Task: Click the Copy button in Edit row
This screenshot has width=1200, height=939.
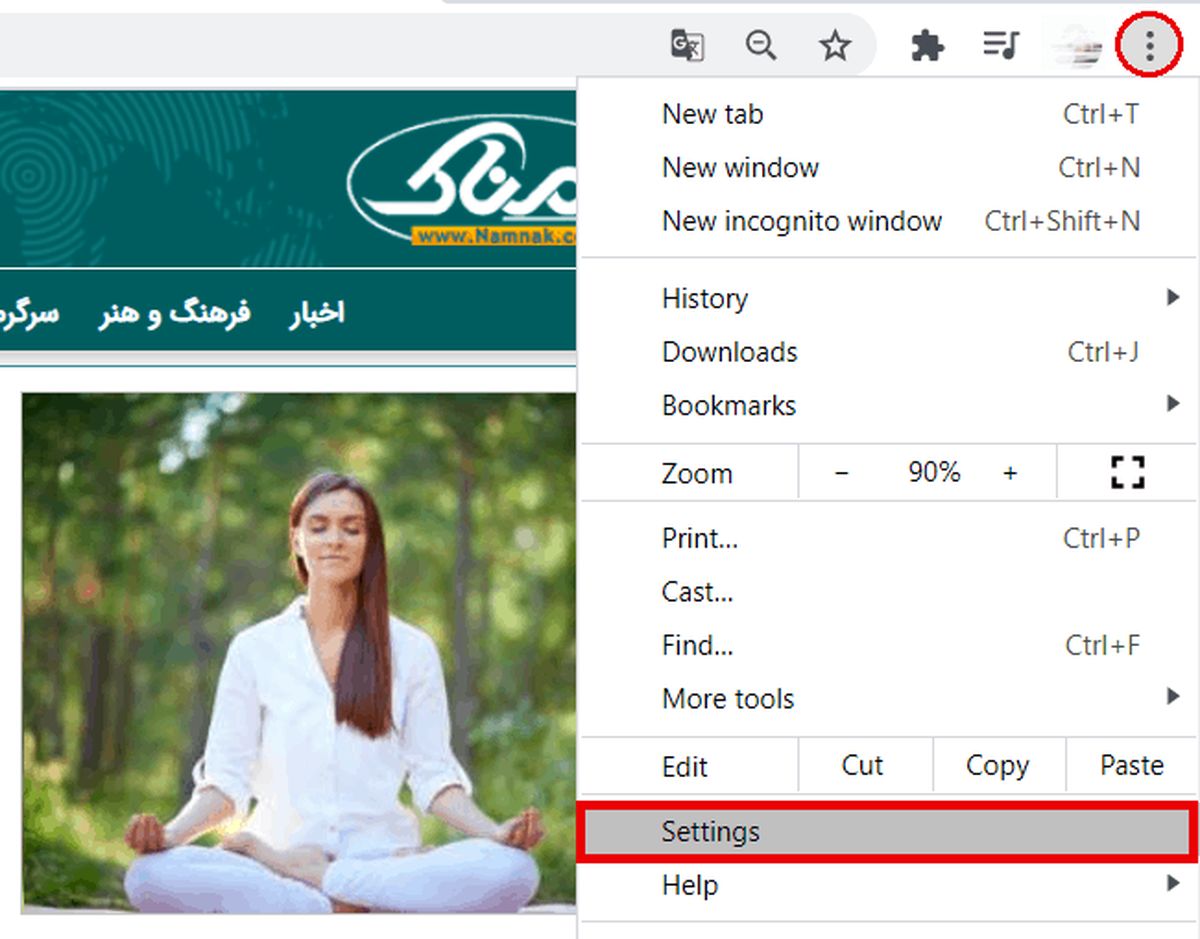Action: tap(998, 766)
